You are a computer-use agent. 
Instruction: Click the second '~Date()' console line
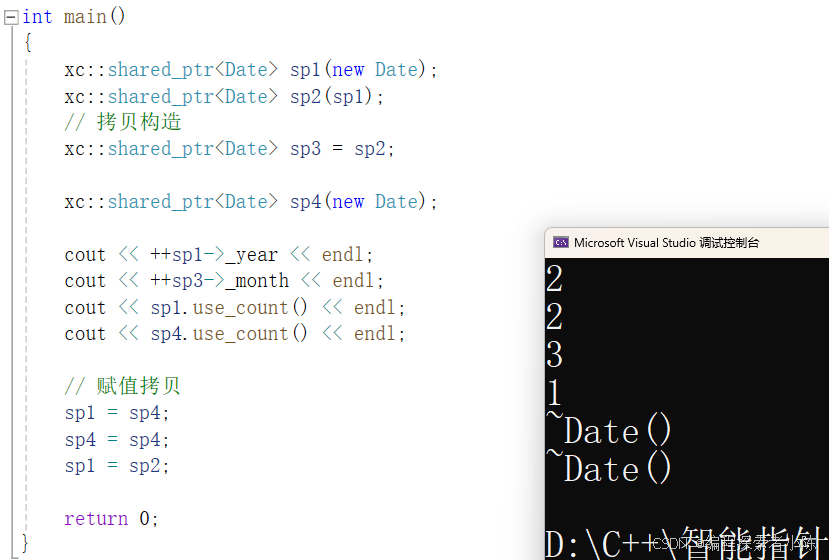[x=609, y=467]
